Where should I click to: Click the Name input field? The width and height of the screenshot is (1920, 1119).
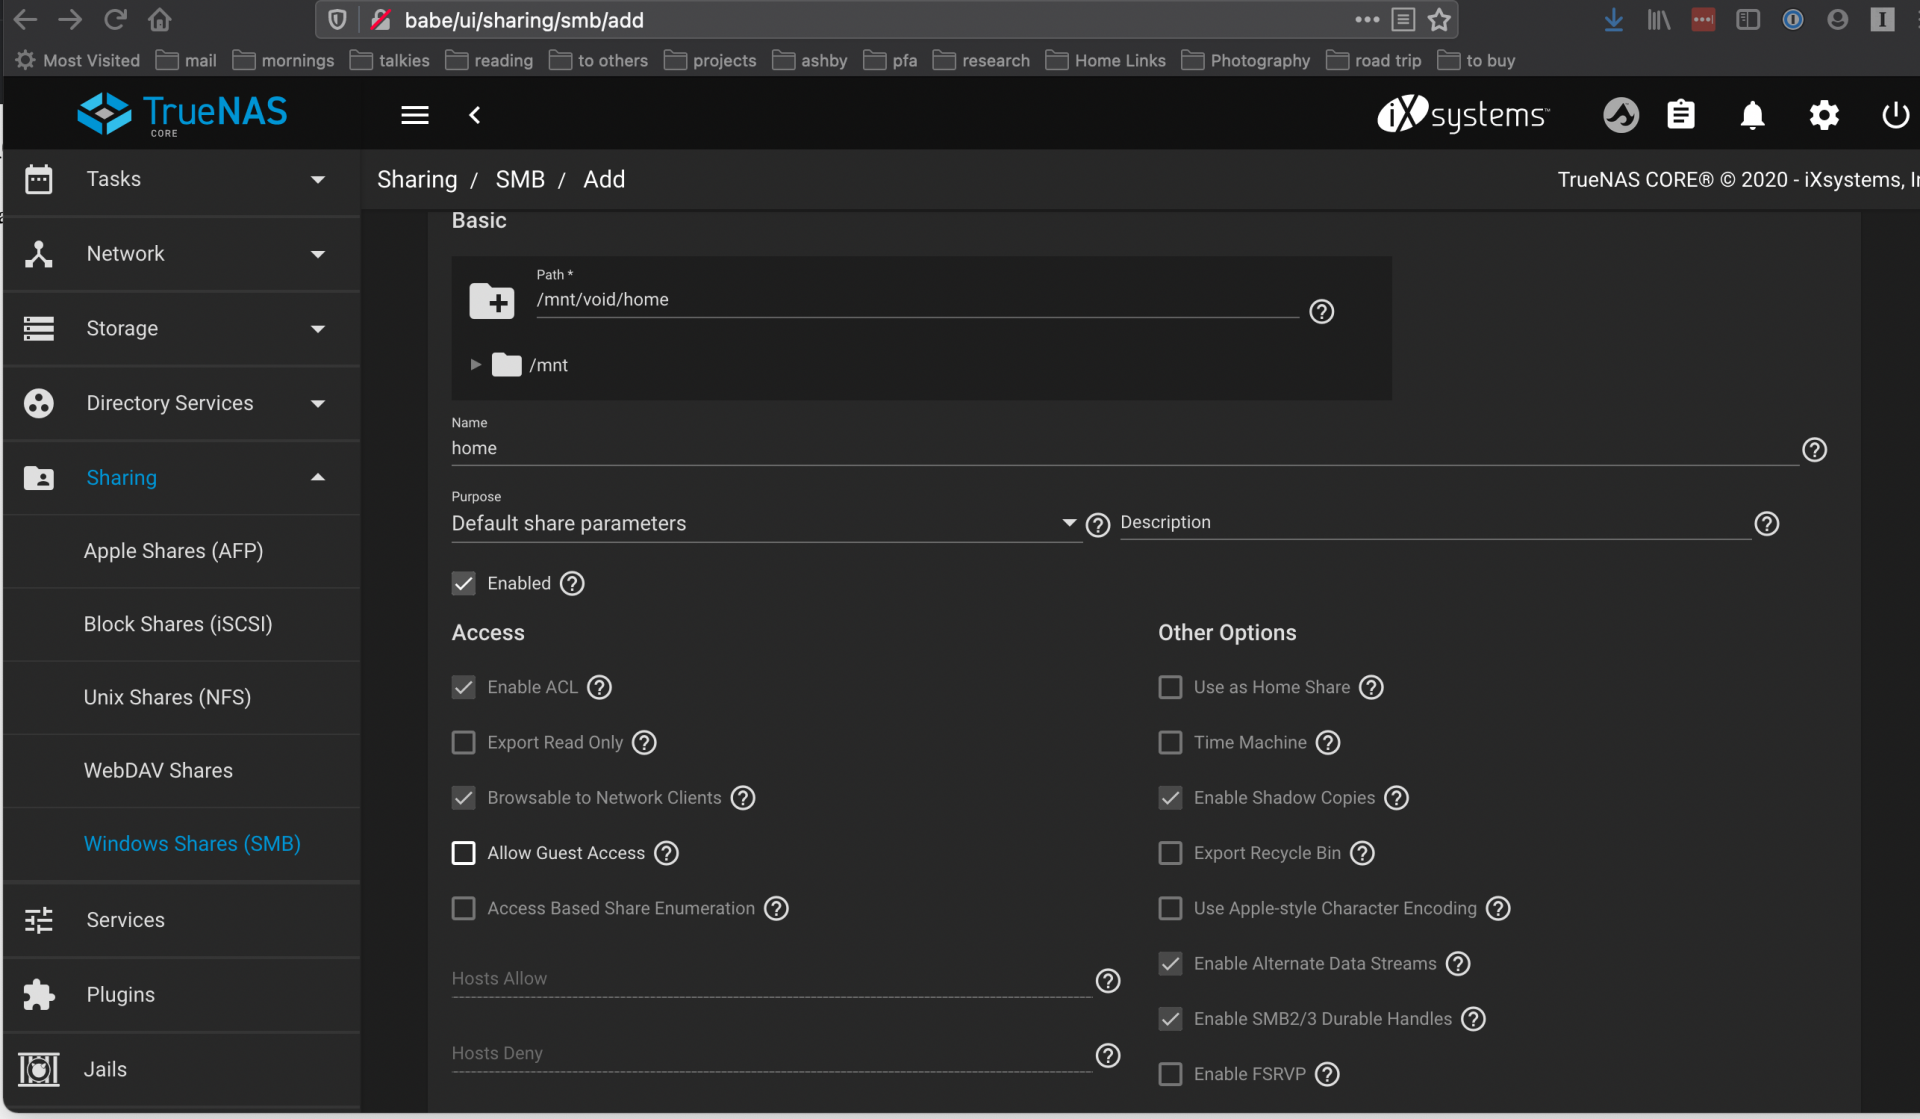[1124, 449]
